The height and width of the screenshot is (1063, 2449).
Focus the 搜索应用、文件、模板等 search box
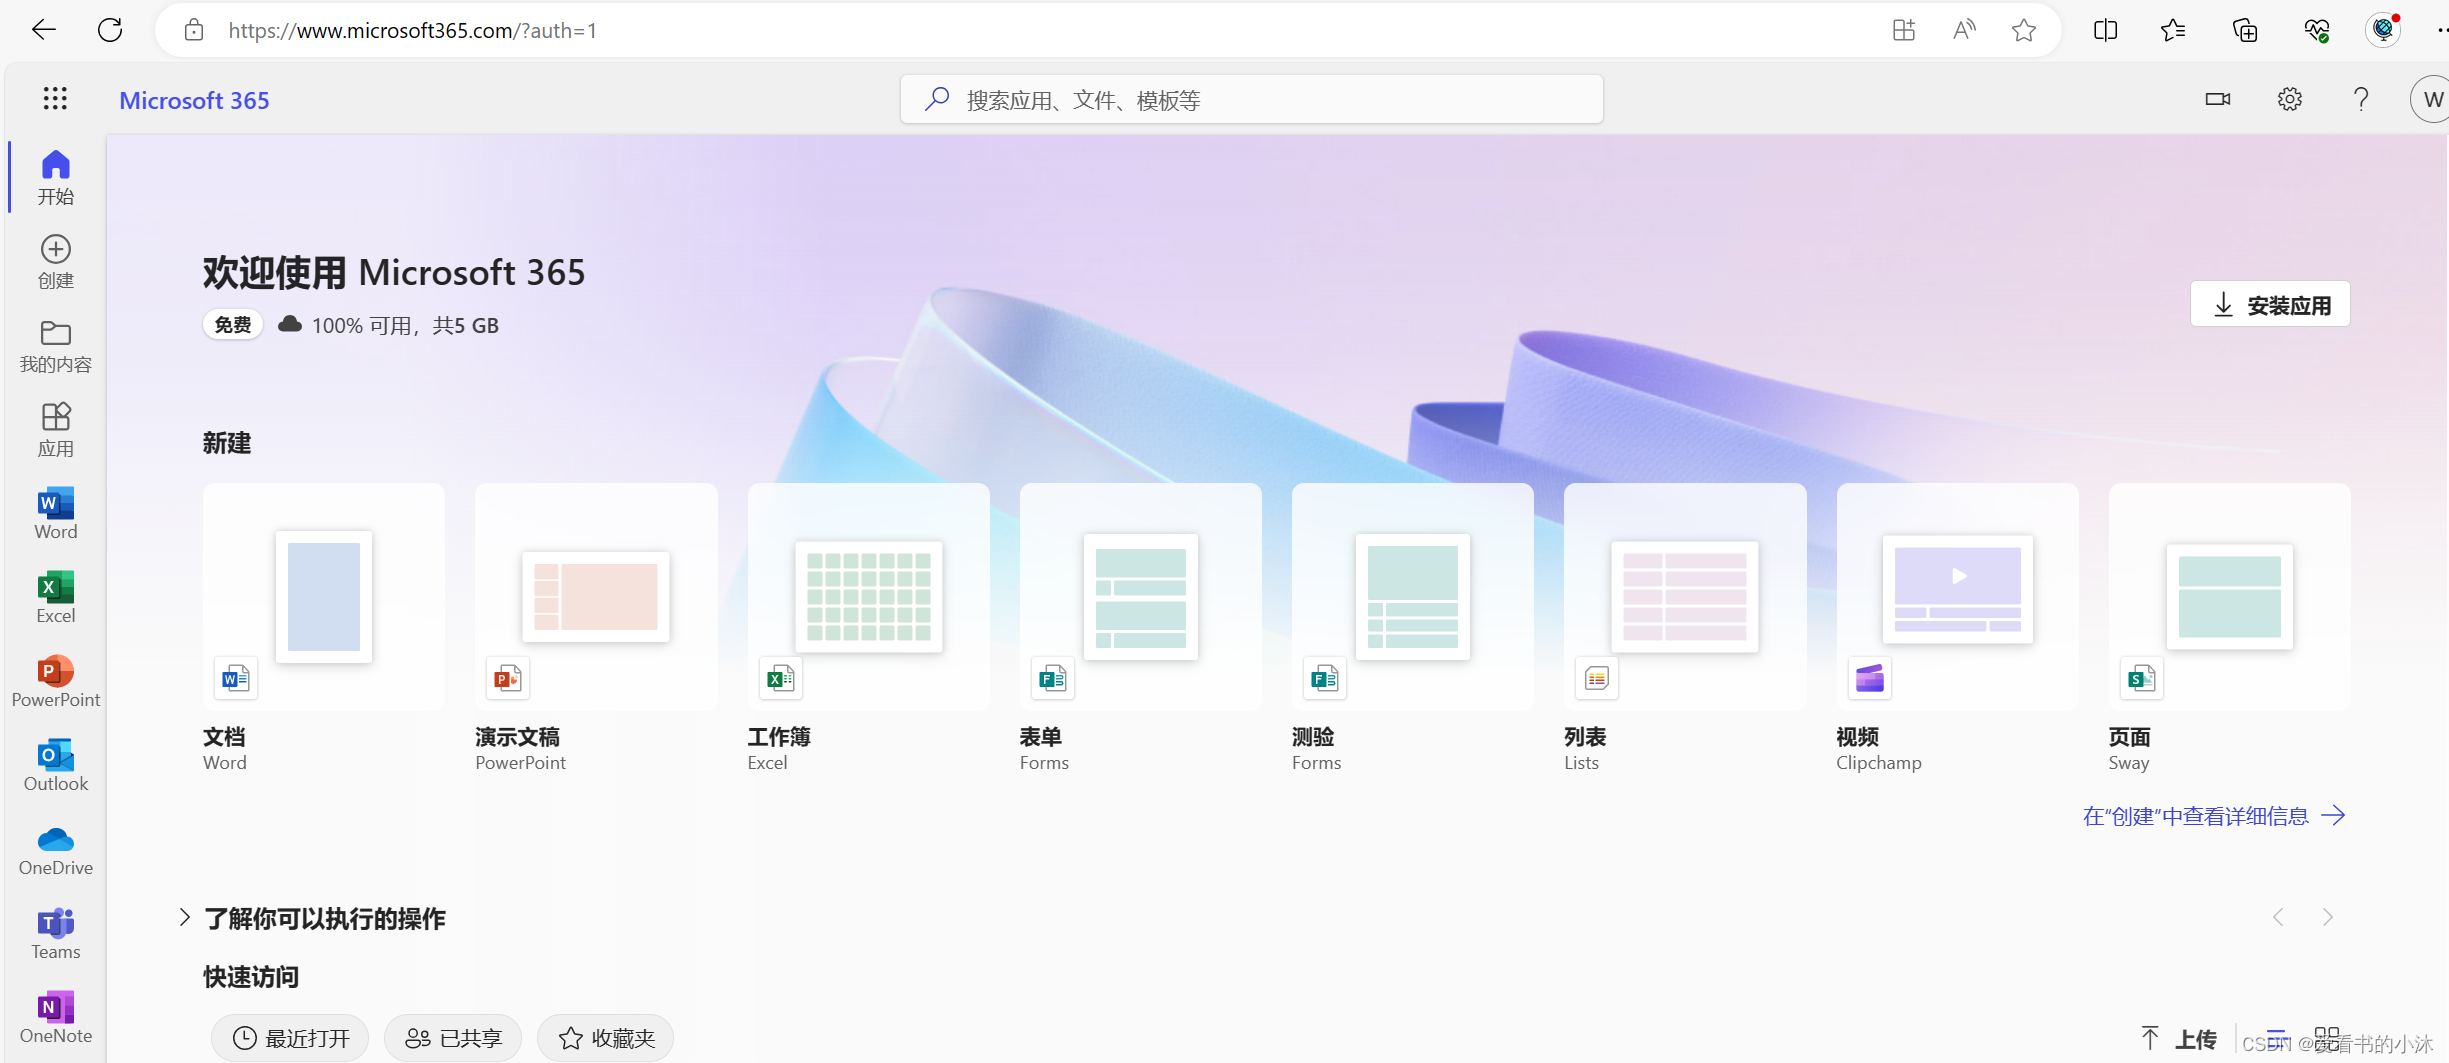point(1251,99)
